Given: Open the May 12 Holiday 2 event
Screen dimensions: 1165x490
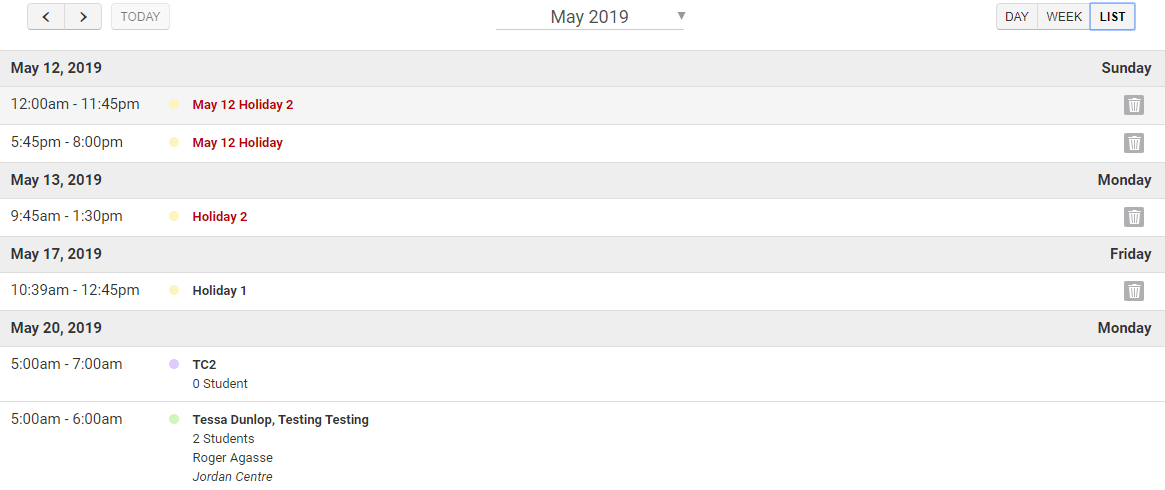Looking at the screenshot, I should click(243, 105).
